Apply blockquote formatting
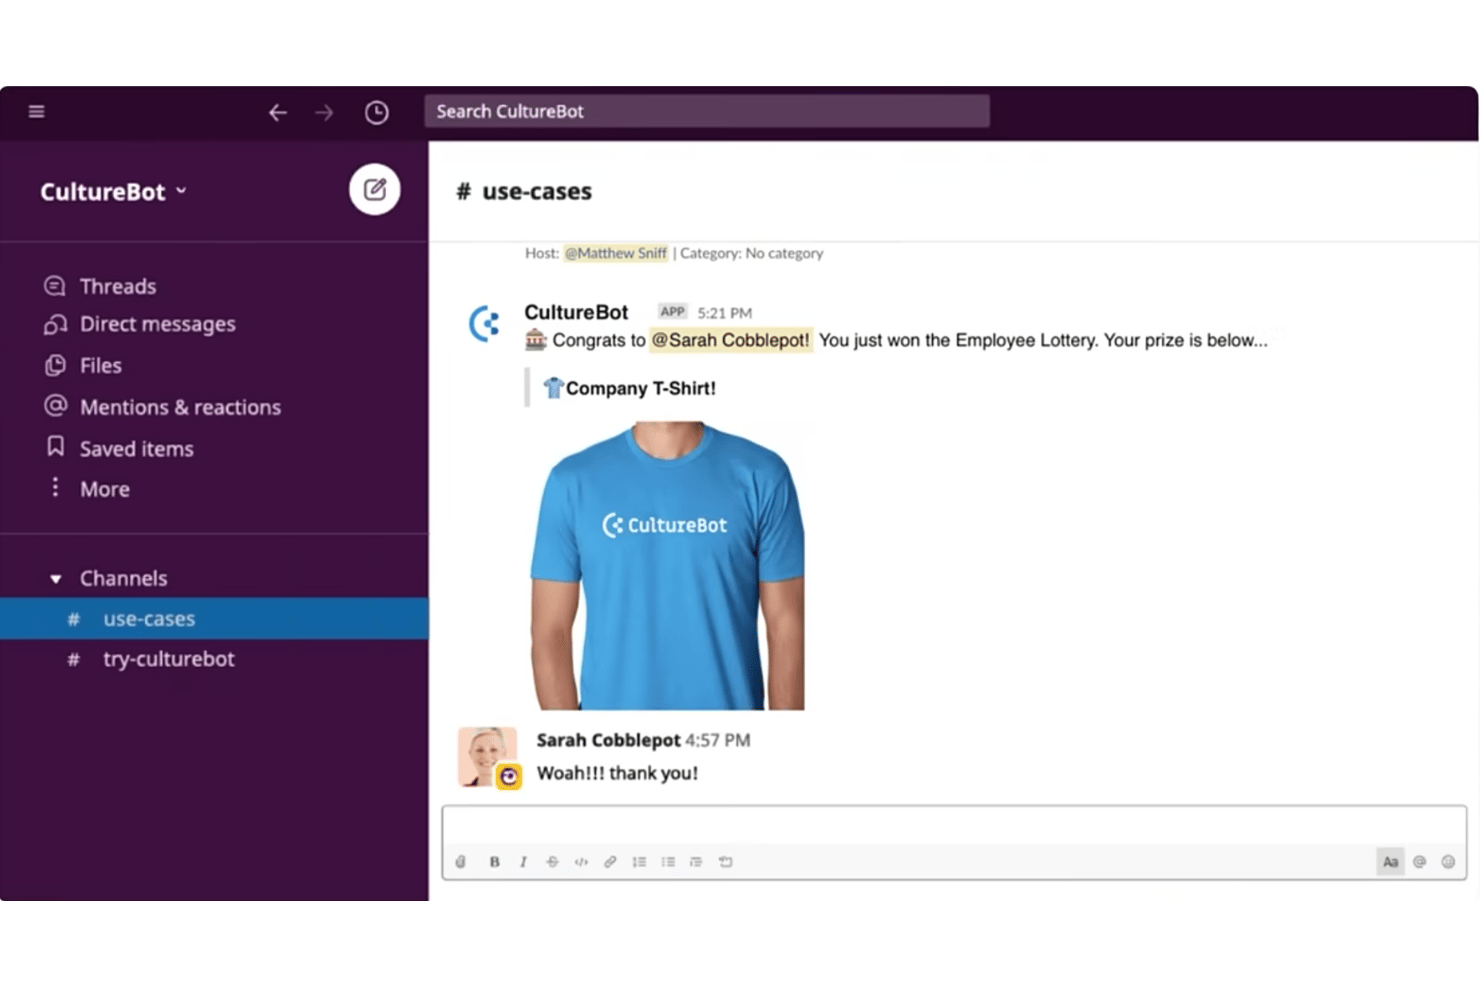The height and width of the screenshot is (987, 1480). click(x=696, y=862)
